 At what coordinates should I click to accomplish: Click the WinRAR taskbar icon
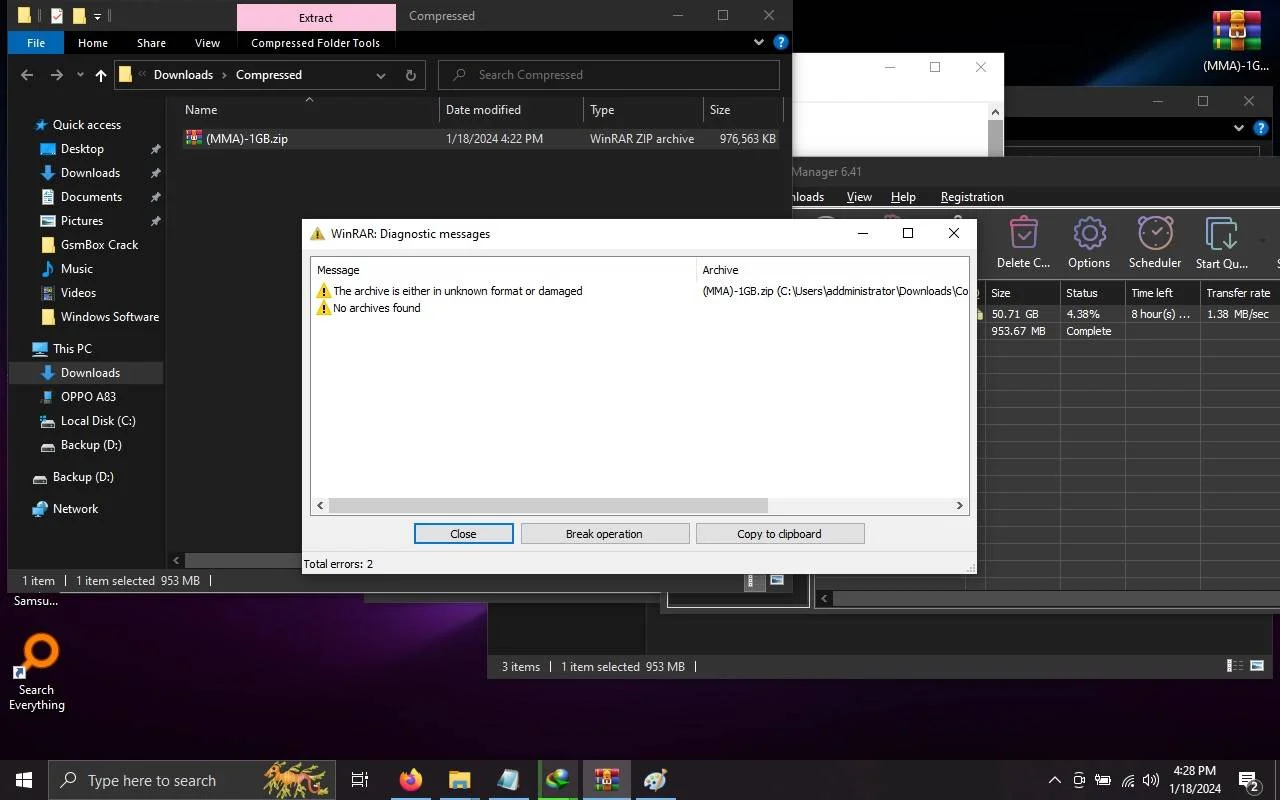click(606, 780)
